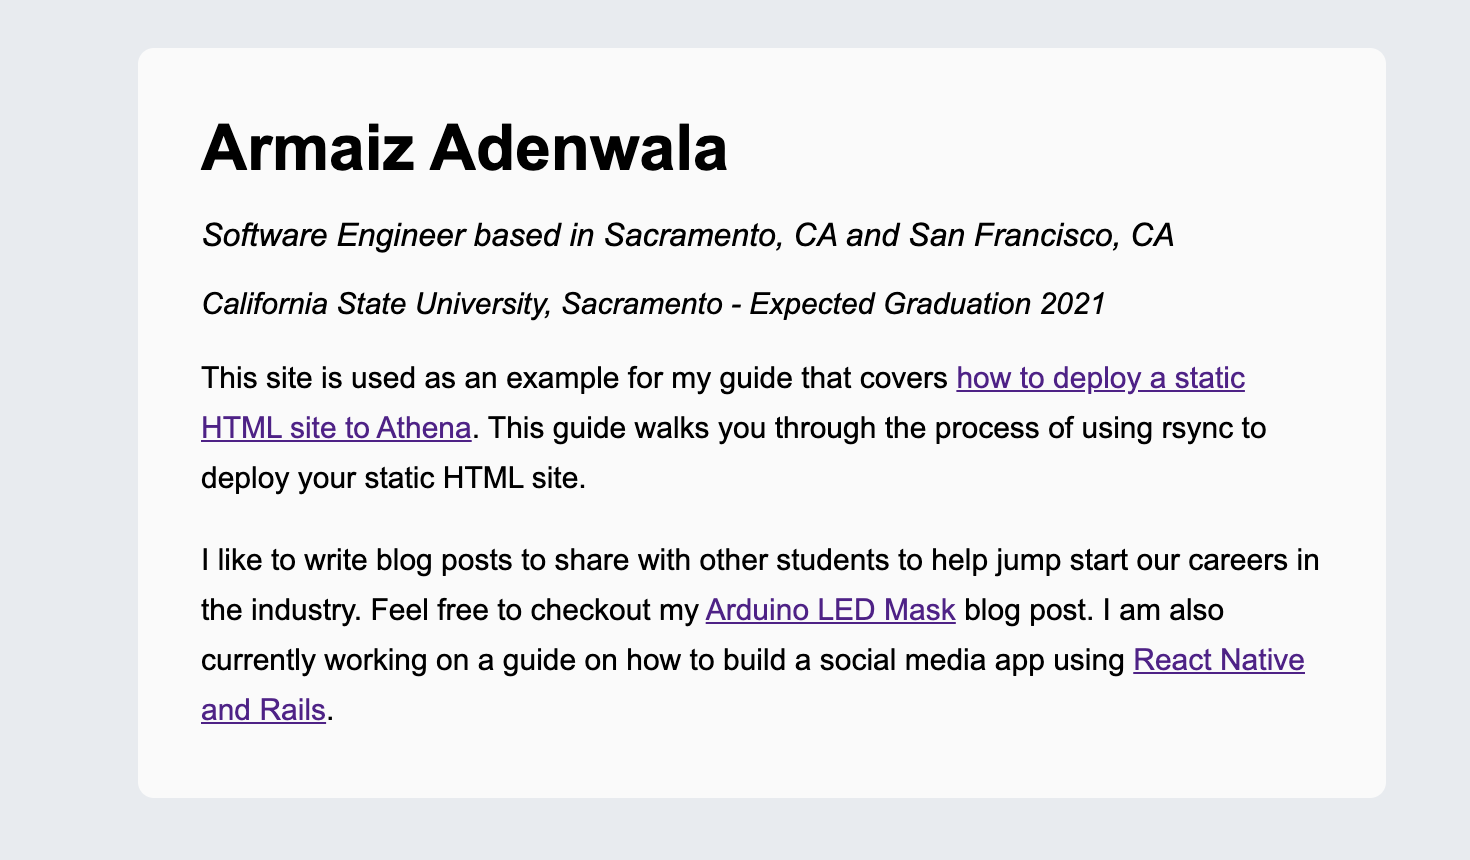The image size is (1470, 860).
Task: Open the "how to deploy a static" guide link
Action: (x=1100, y=378)
